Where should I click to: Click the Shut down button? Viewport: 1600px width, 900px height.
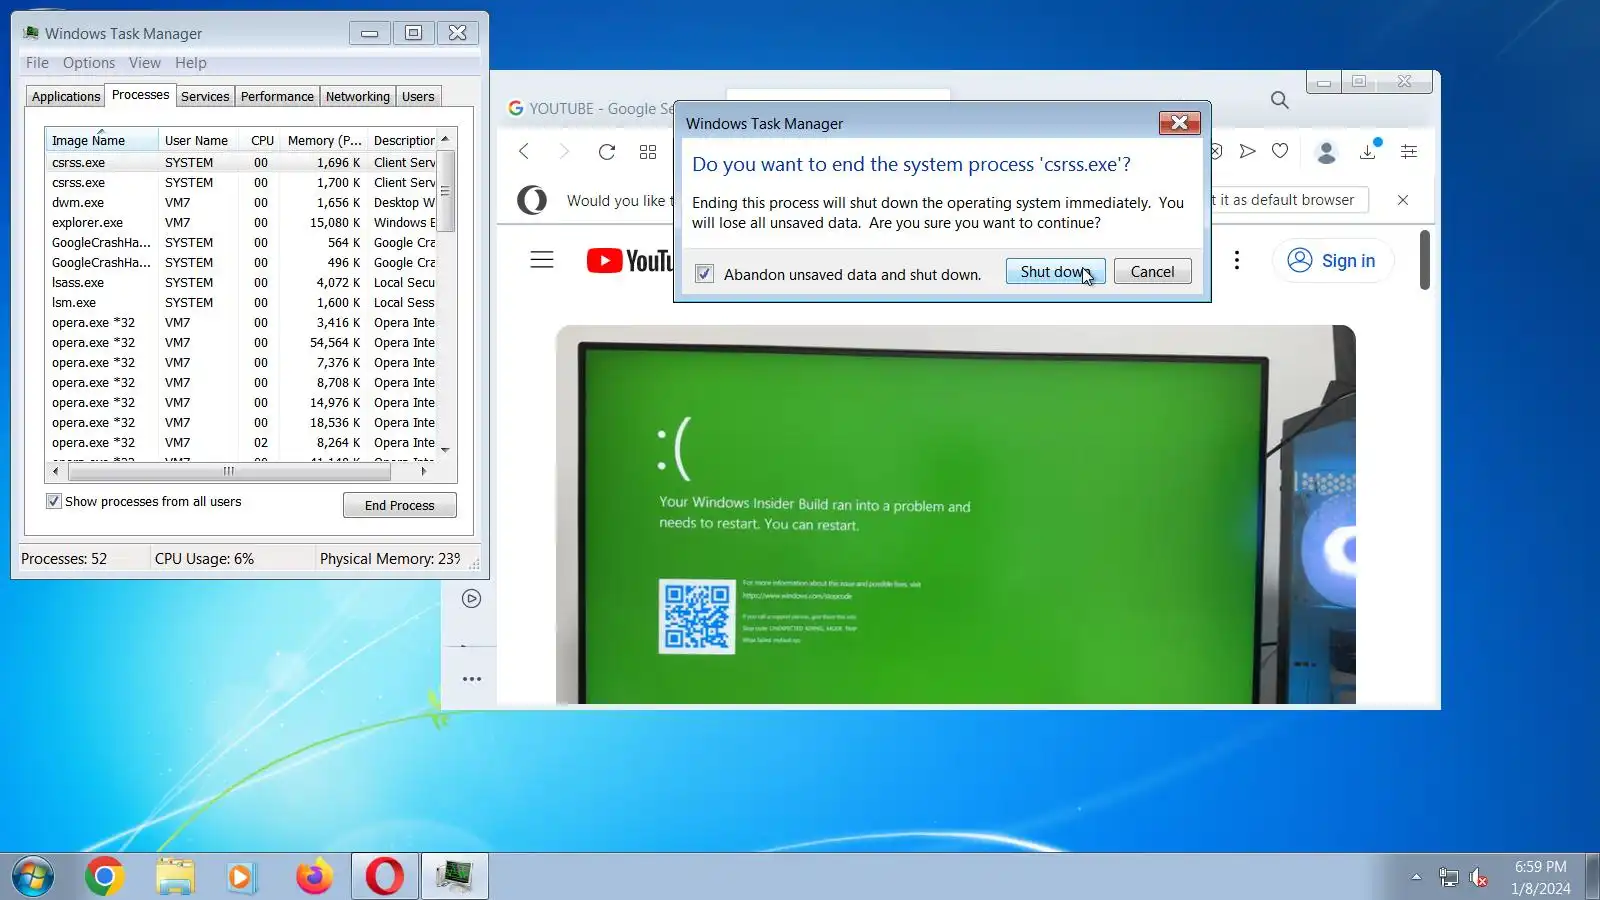click(x=1055, y=272)
